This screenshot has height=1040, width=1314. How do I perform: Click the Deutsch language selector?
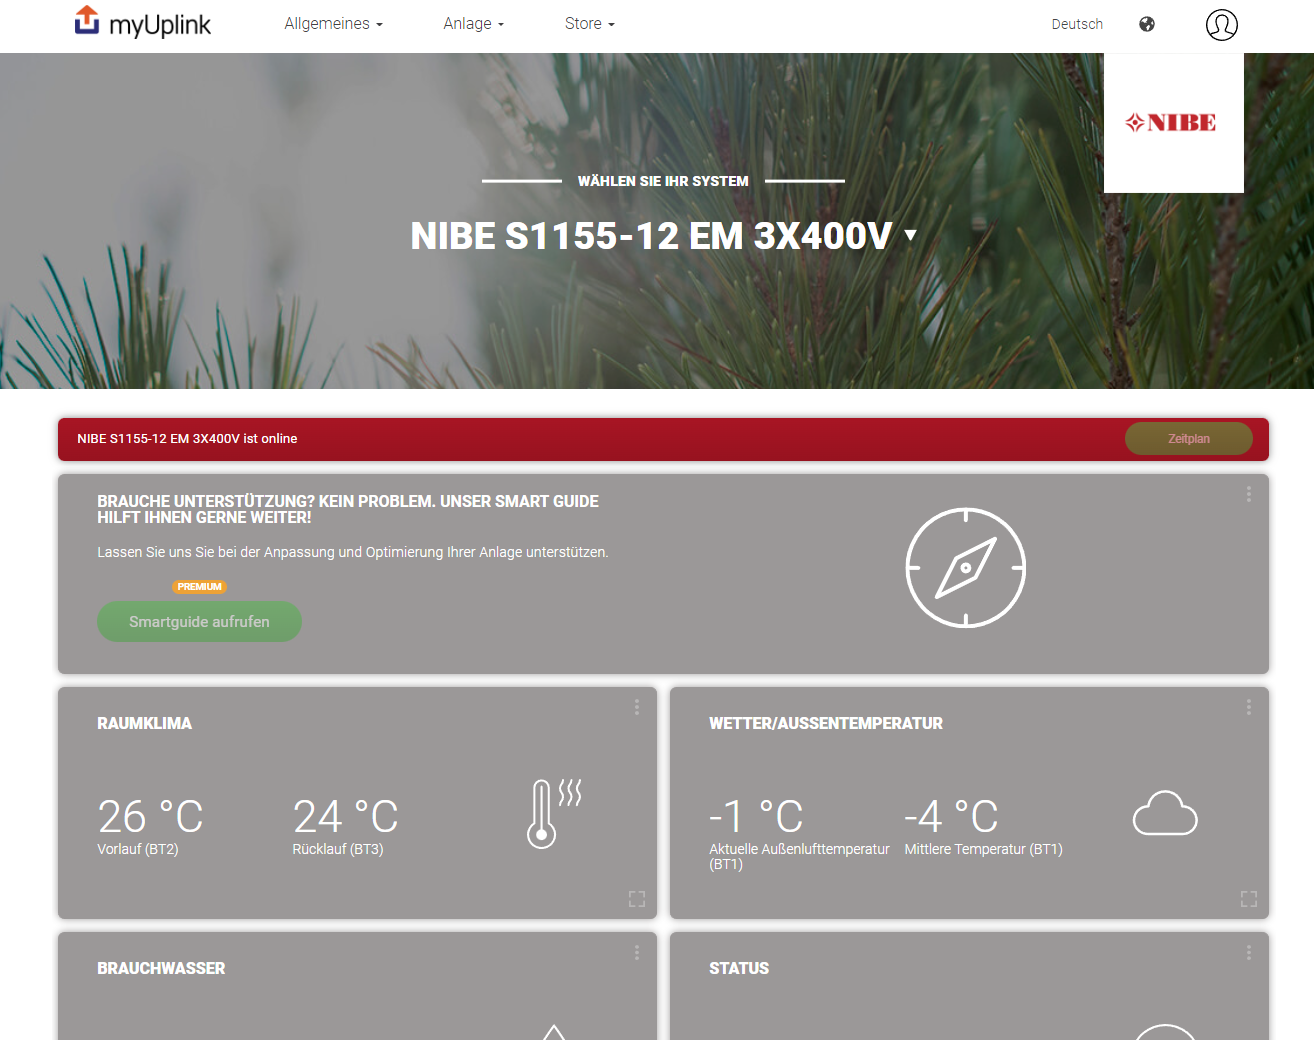[x=1077, y=24]
